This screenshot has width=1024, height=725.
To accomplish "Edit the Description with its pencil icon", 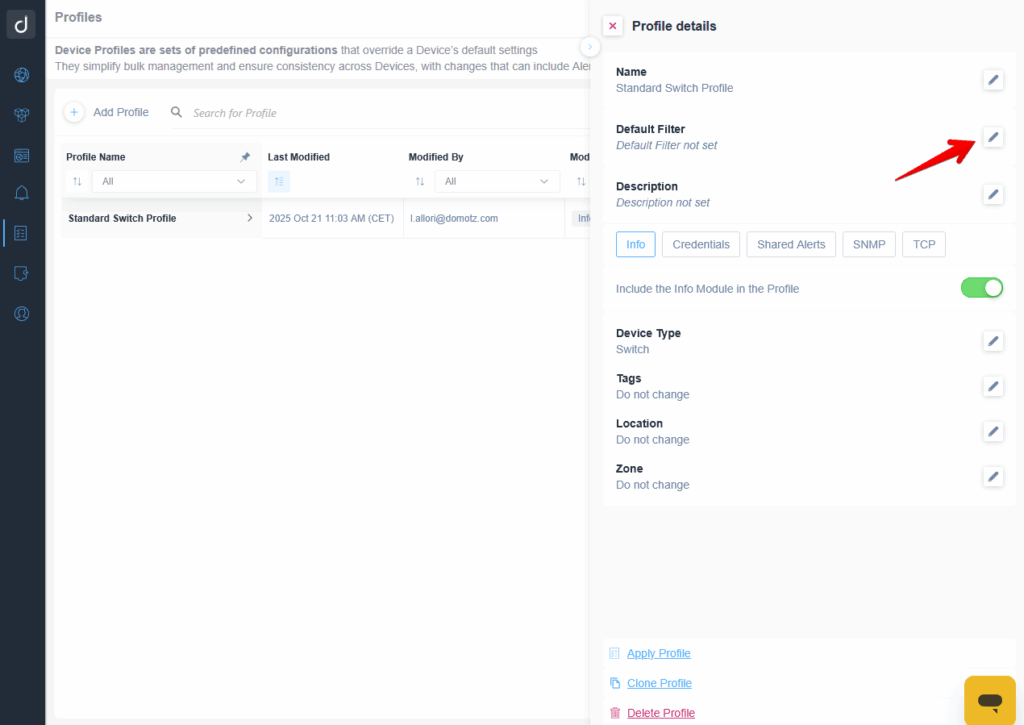I will click(x=992, y=194).
